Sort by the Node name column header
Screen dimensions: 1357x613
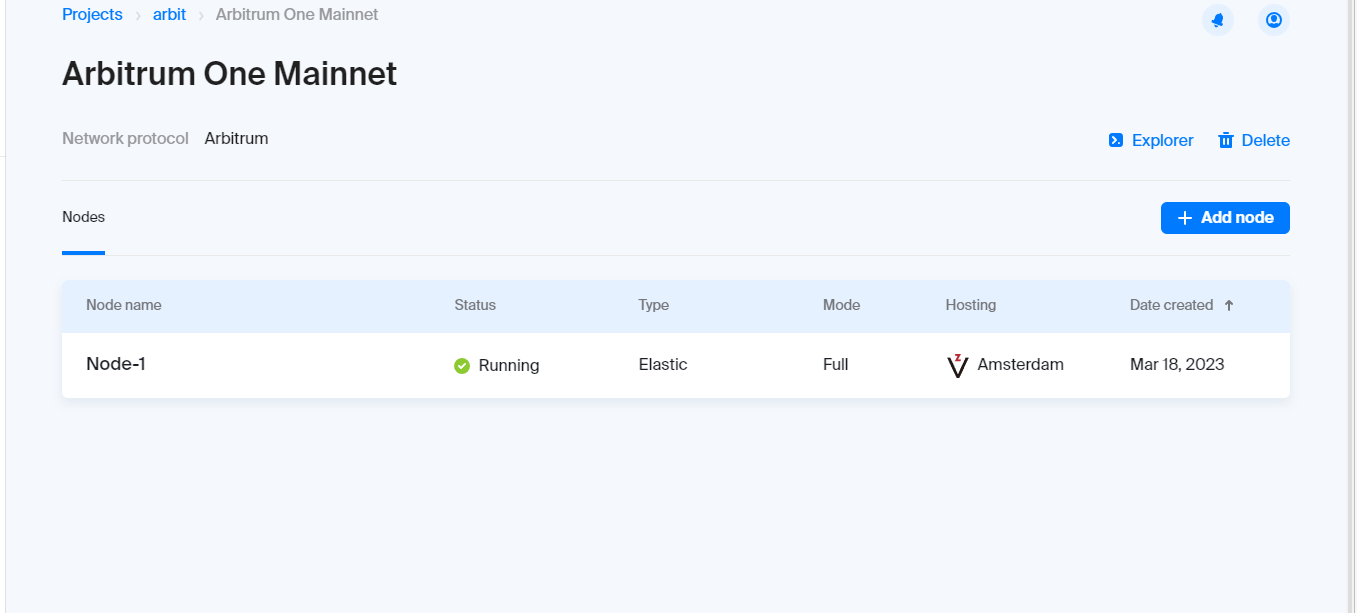(124, 305)
